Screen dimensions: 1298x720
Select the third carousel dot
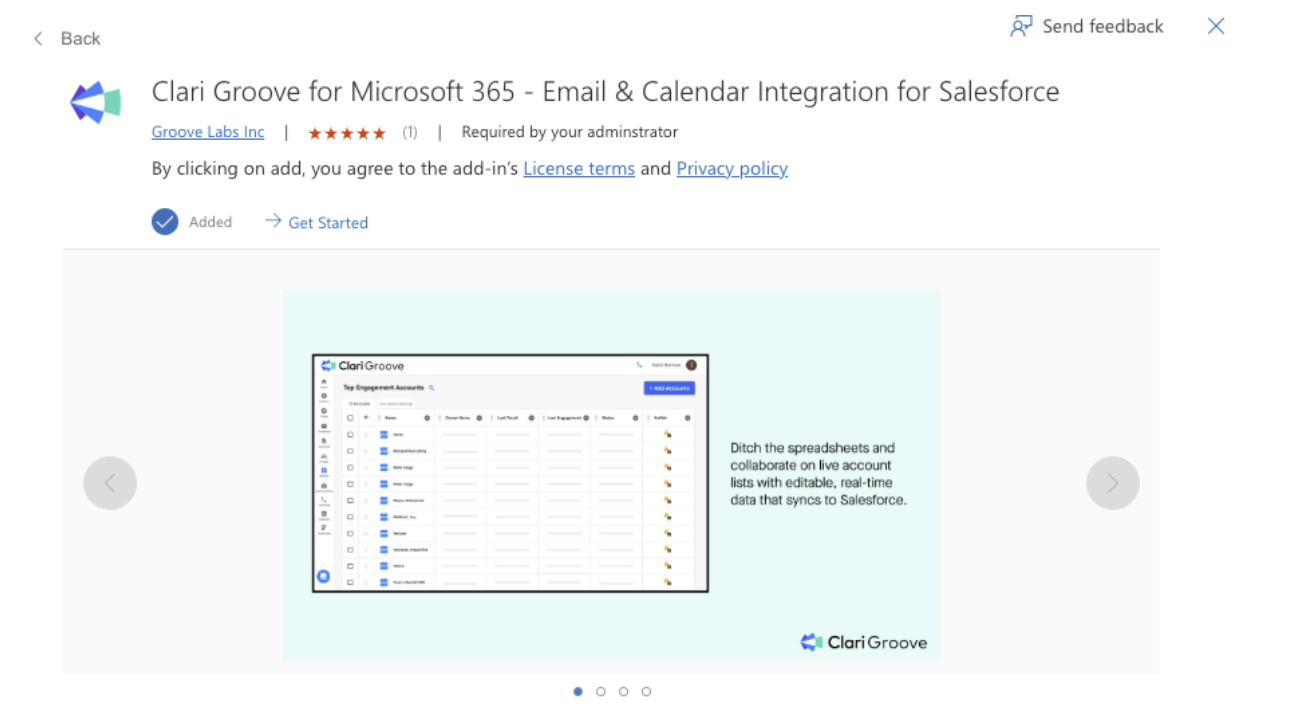(624, 691)
